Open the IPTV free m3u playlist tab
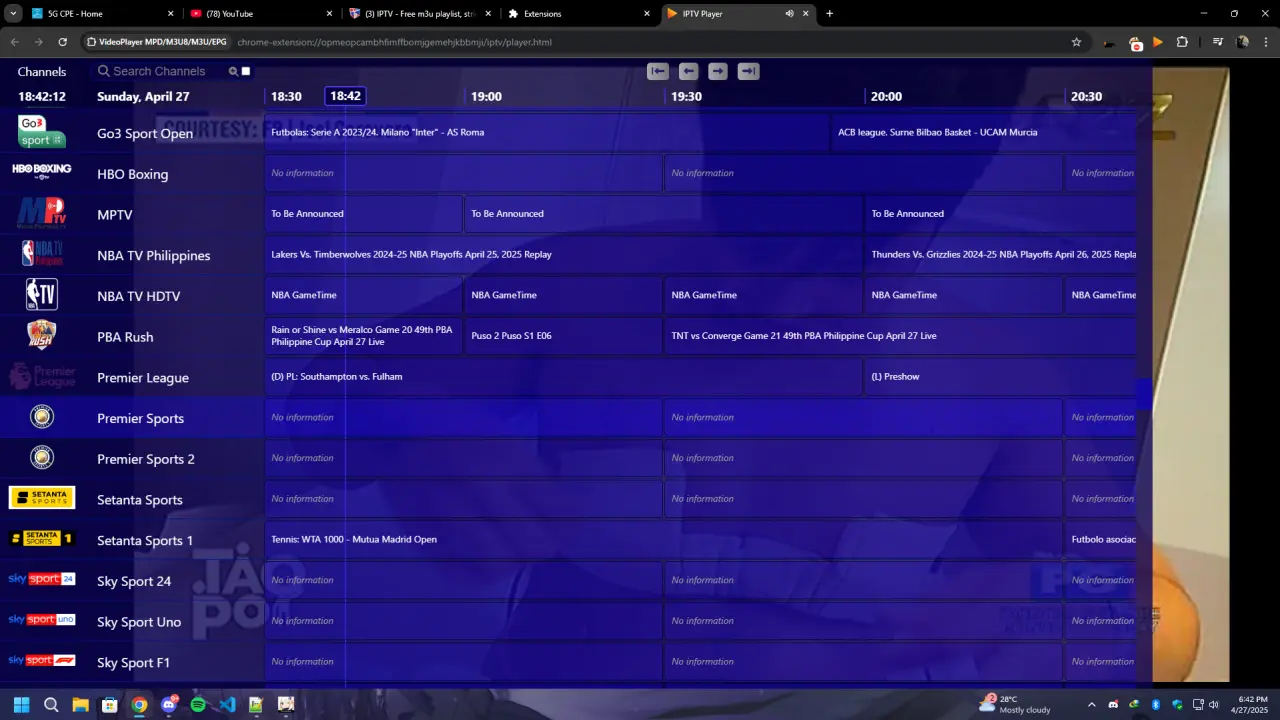The width and height of the screenshot is (1280, 720). click(421, 14)
